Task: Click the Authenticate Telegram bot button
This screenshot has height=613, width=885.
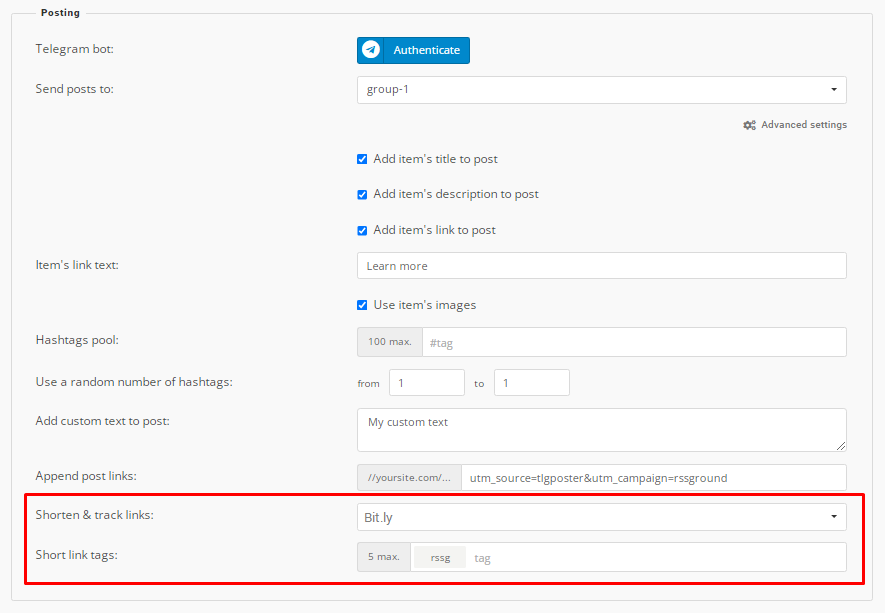Action: (x=413, y=50)
